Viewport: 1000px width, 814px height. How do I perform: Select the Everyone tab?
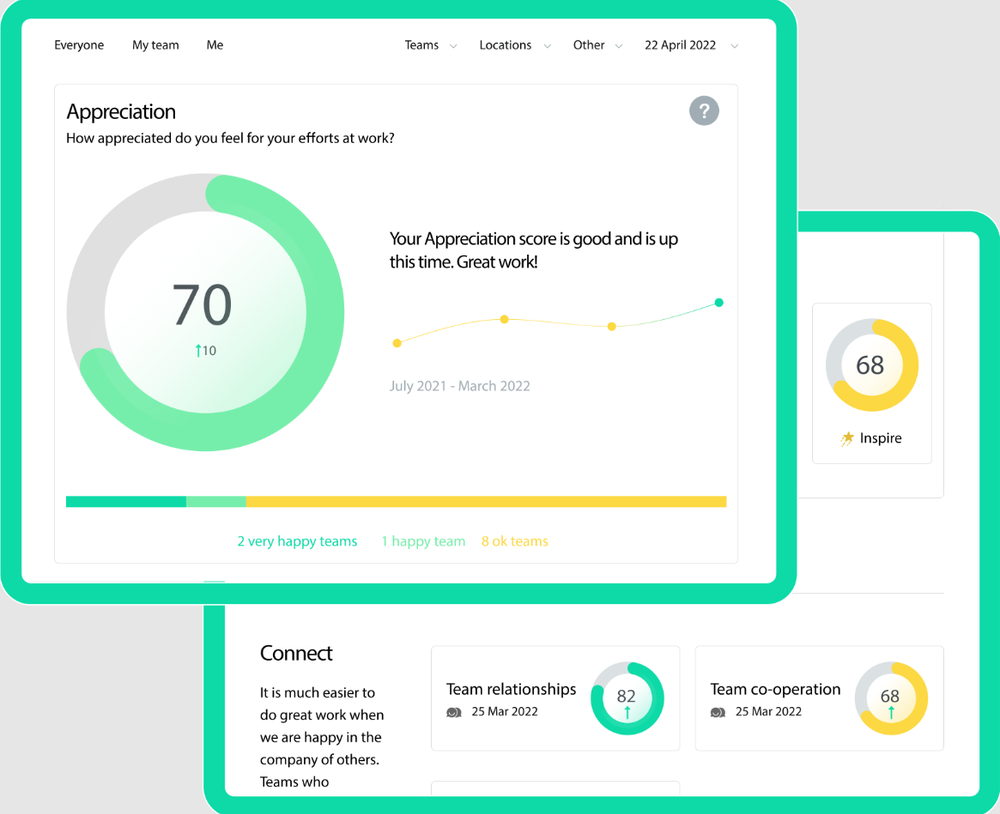click(79, 45)
